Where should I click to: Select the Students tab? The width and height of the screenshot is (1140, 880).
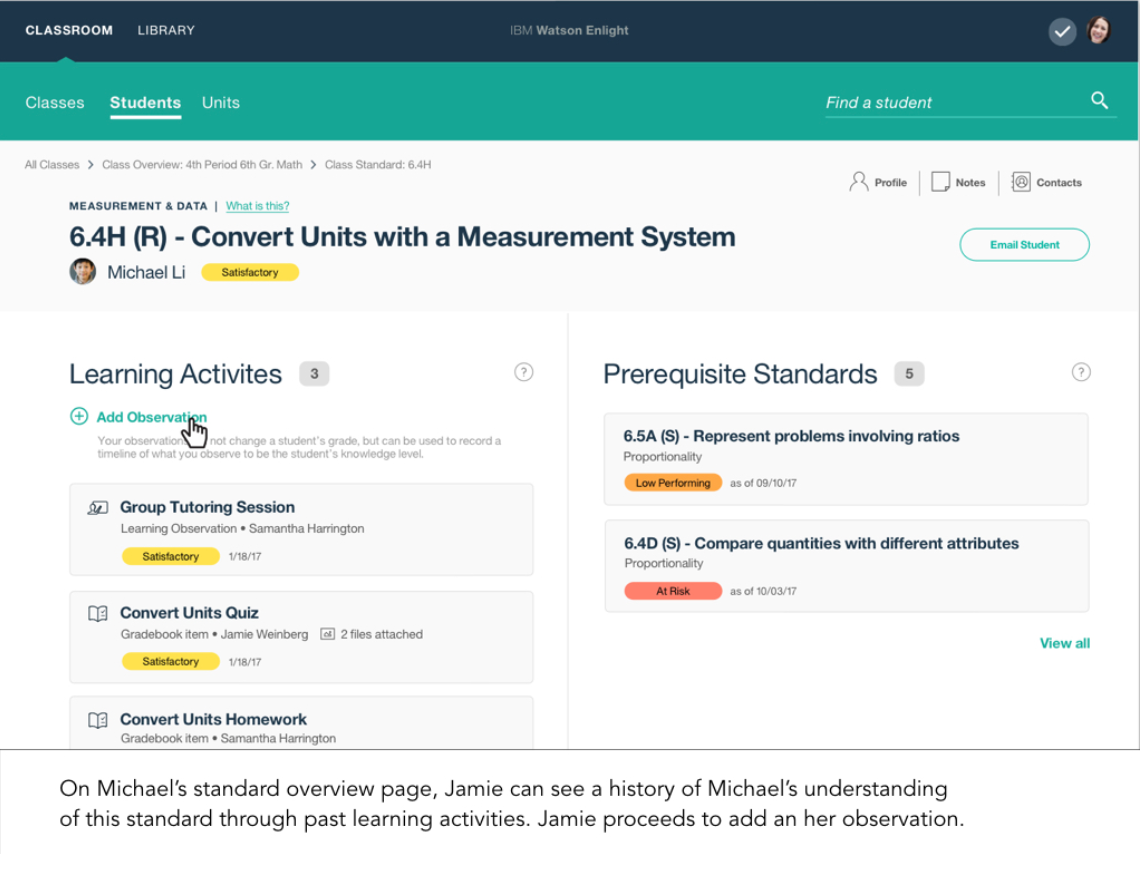145,103
